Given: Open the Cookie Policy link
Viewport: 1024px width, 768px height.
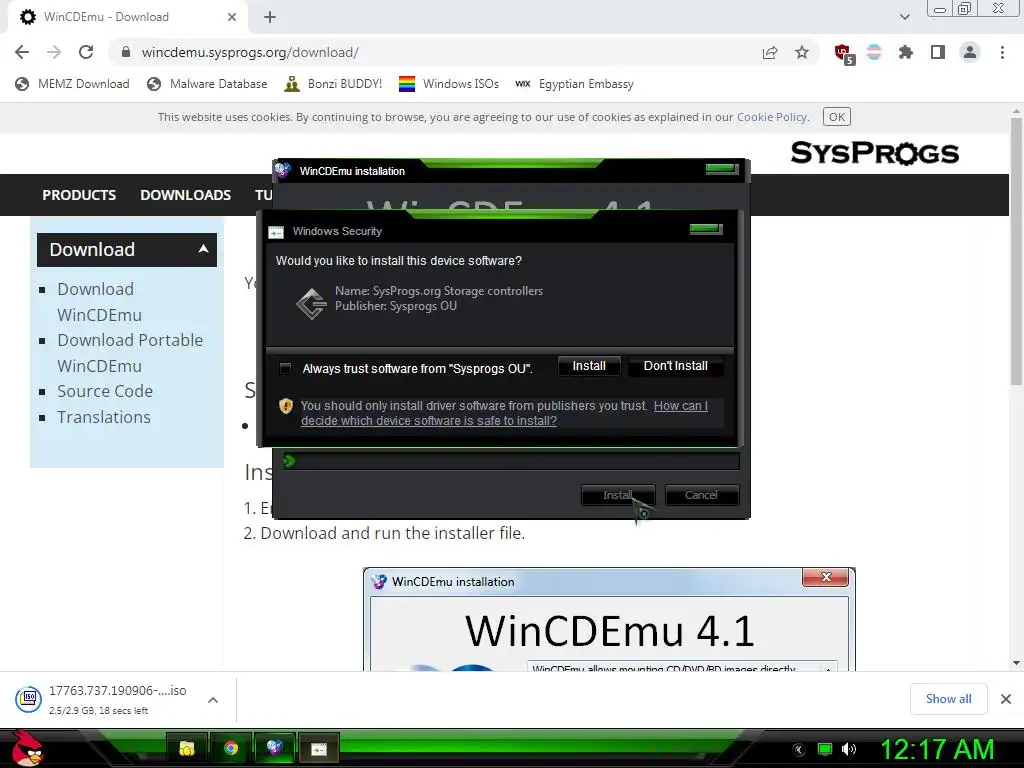Looking at the screenshot, I should [x=772, y=117].
